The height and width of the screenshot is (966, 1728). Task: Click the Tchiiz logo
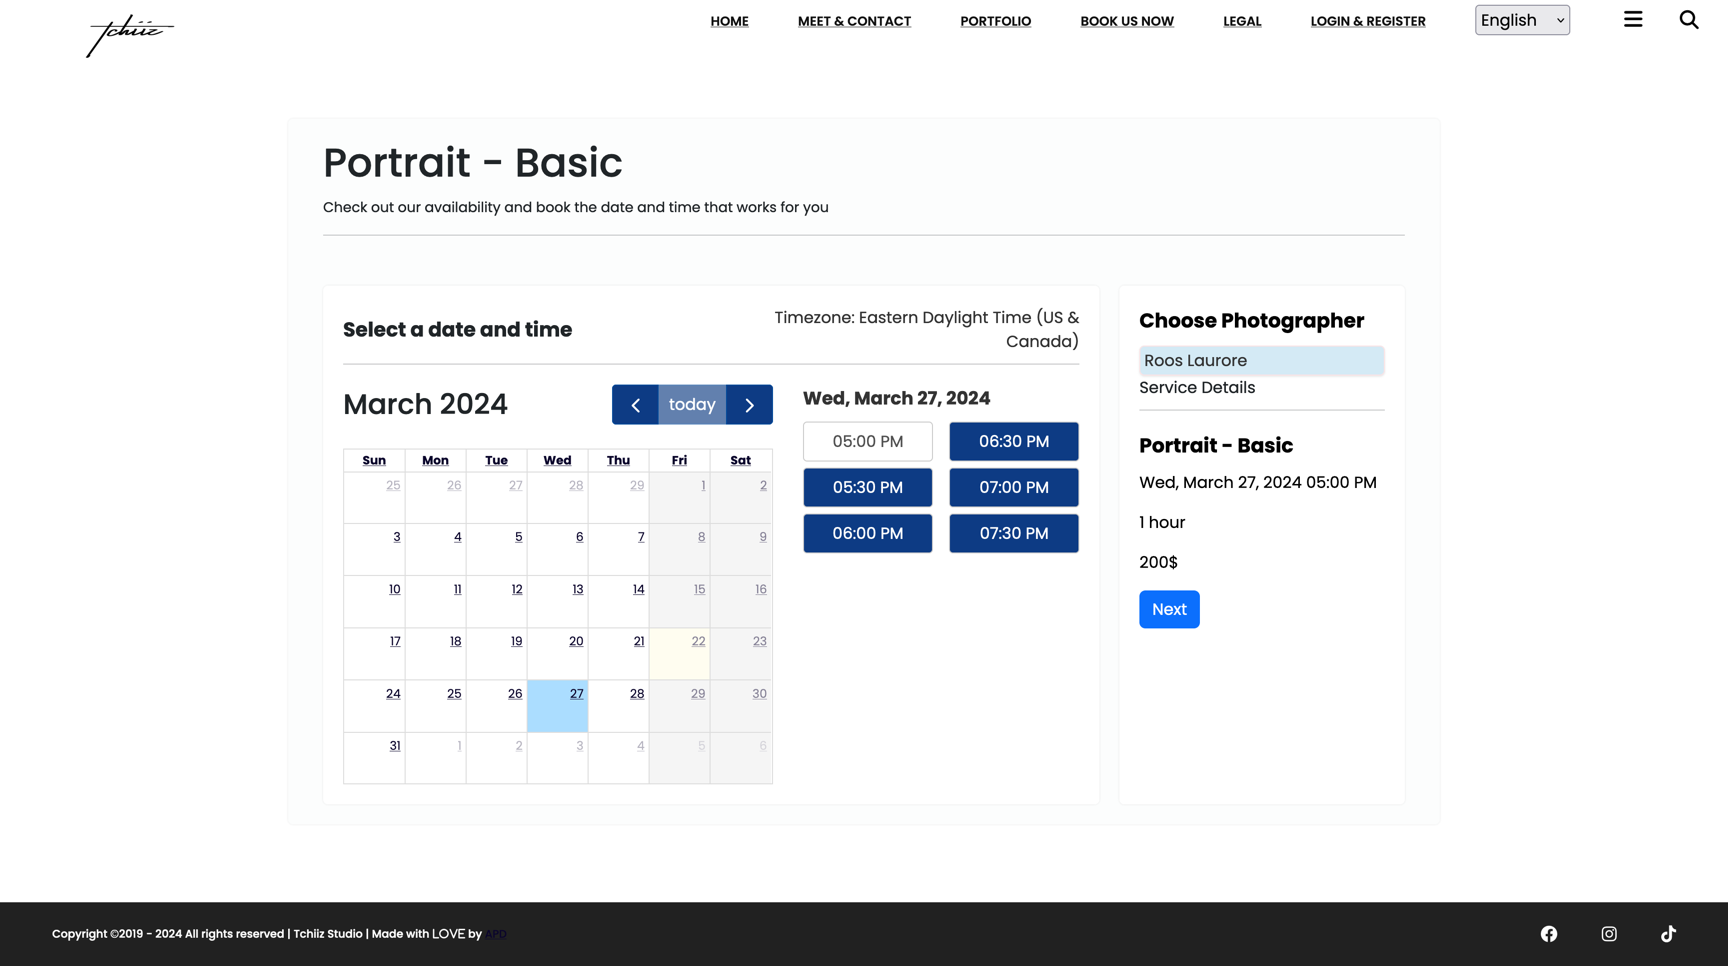130,35
